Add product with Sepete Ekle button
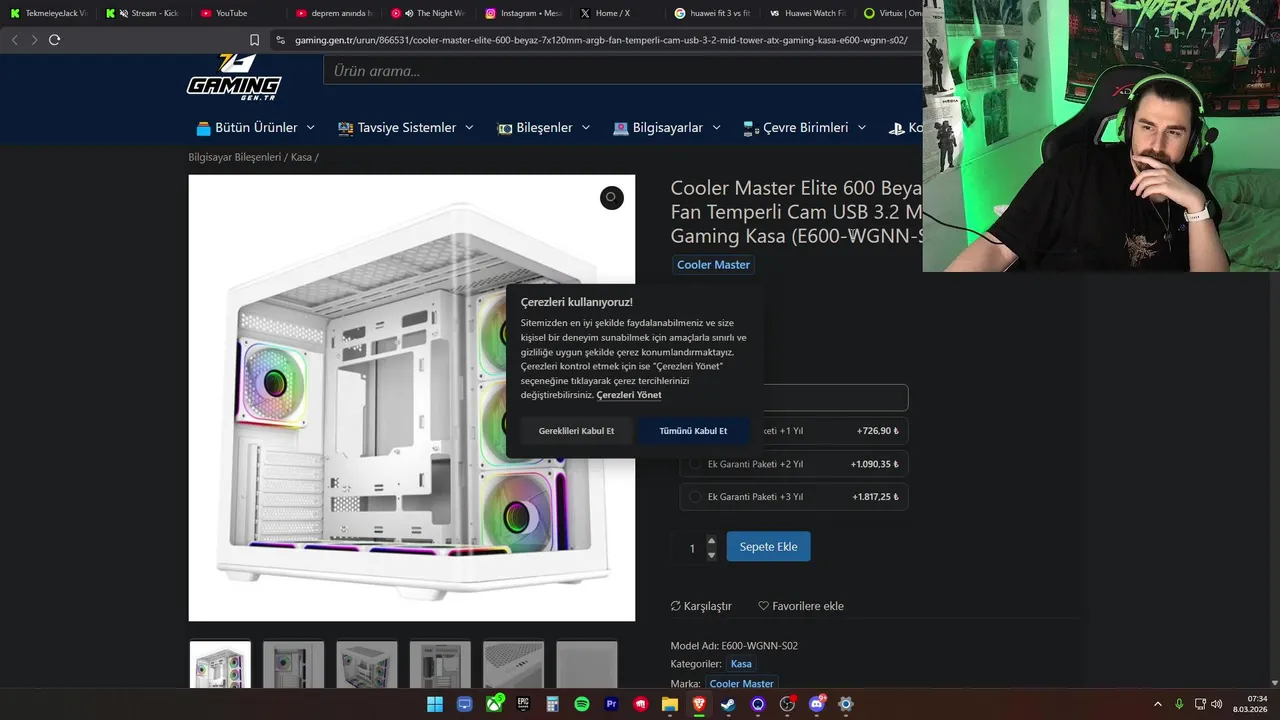 [x=768, y=547]
